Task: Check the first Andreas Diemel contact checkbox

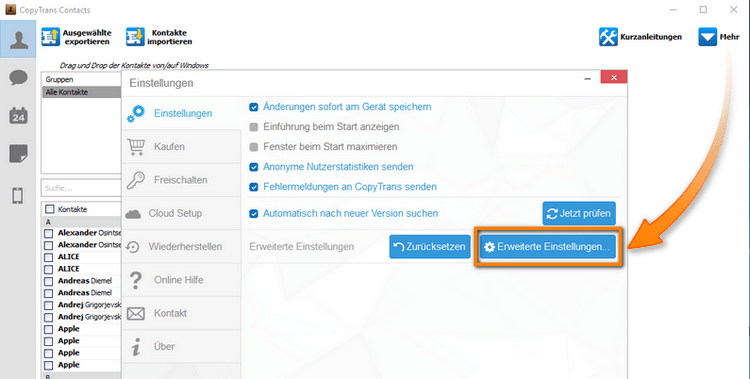Action: click(x=48, y=281)
